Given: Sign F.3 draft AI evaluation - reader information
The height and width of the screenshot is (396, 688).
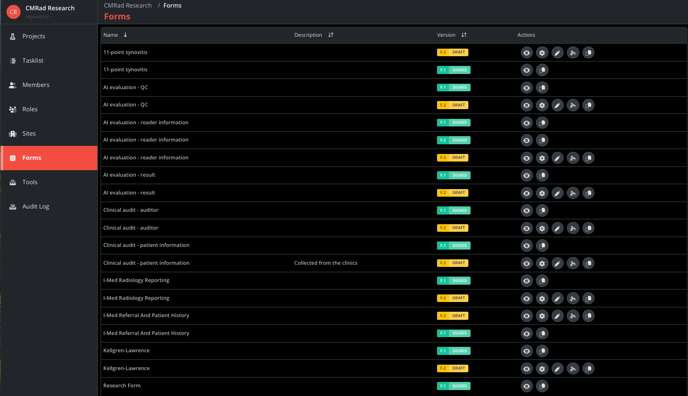Looking at the screenshot, I should pyautogui.click(x=573, y=158).
